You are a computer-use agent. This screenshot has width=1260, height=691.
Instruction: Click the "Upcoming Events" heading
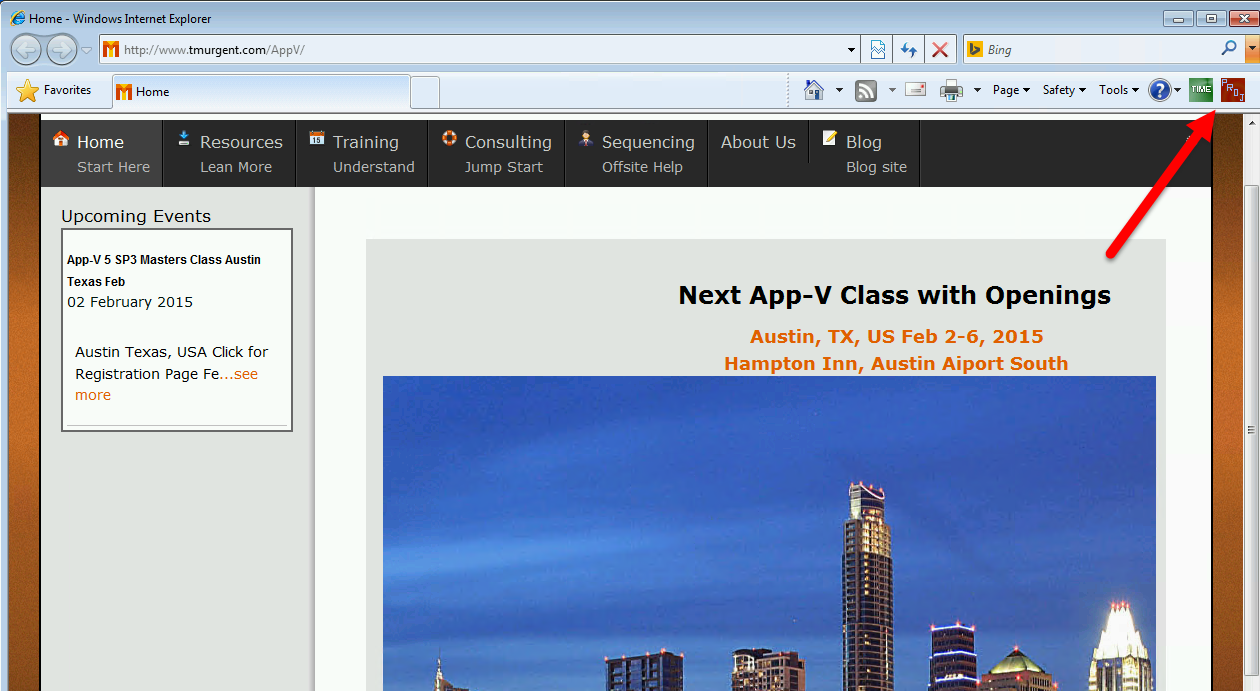pyautogui.click(x=136, y=216)
